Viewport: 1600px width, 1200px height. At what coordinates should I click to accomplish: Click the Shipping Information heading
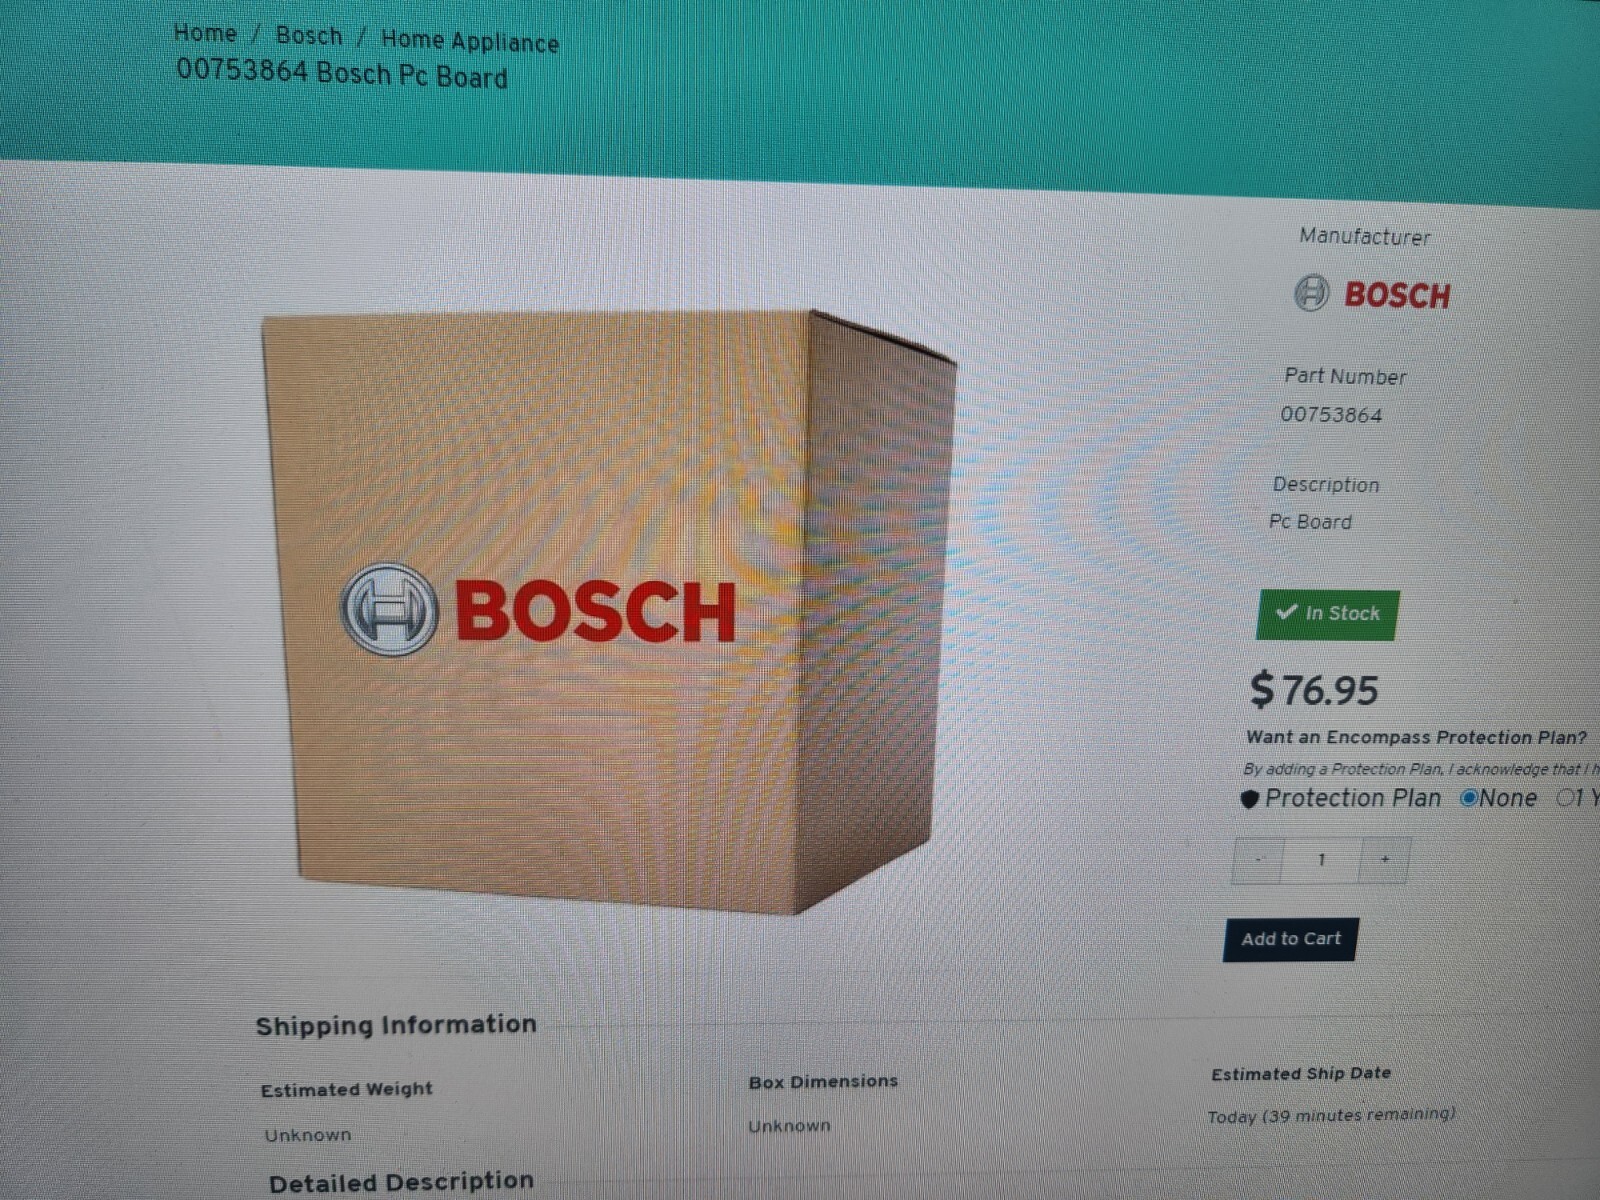(x=396, y=1025)
